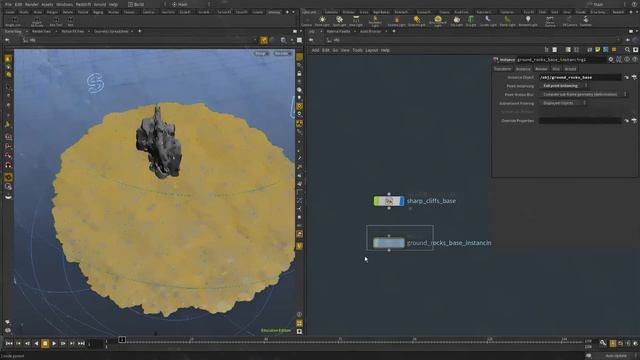
Task: Click the Auto Update button in status bar
Action: coord(616,356)
